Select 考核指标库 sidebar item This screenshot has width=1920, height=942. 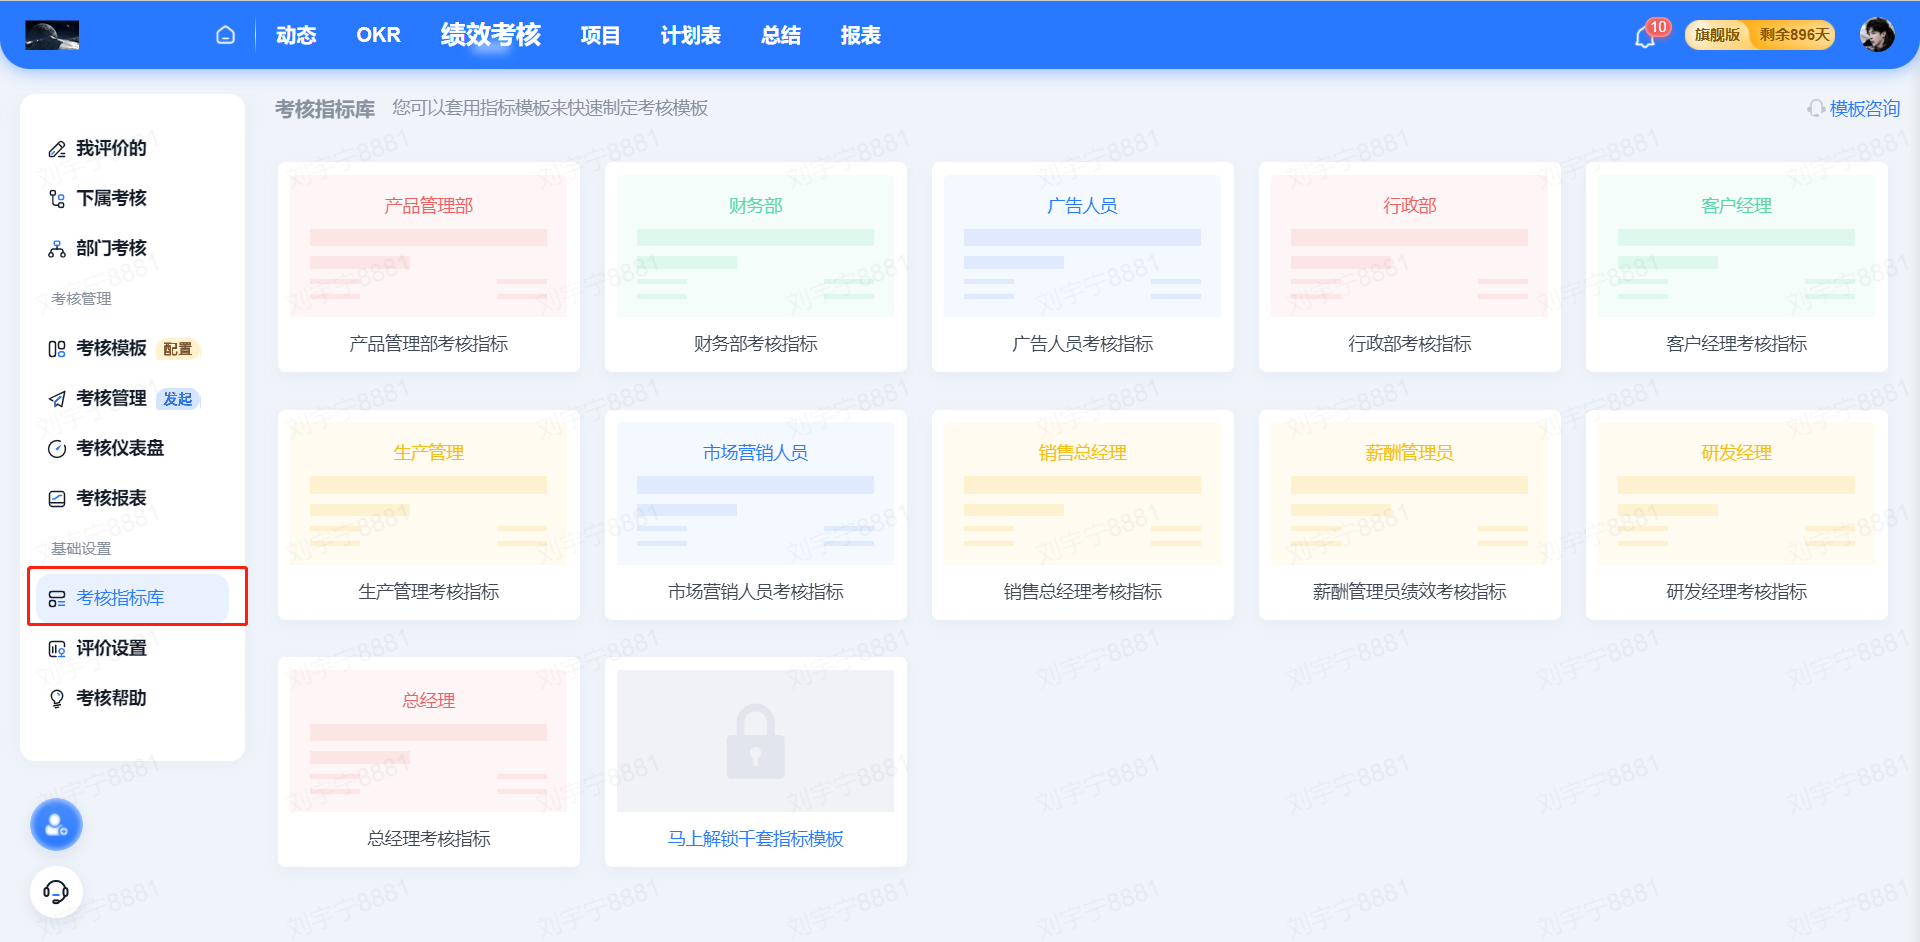pos(132,598)
